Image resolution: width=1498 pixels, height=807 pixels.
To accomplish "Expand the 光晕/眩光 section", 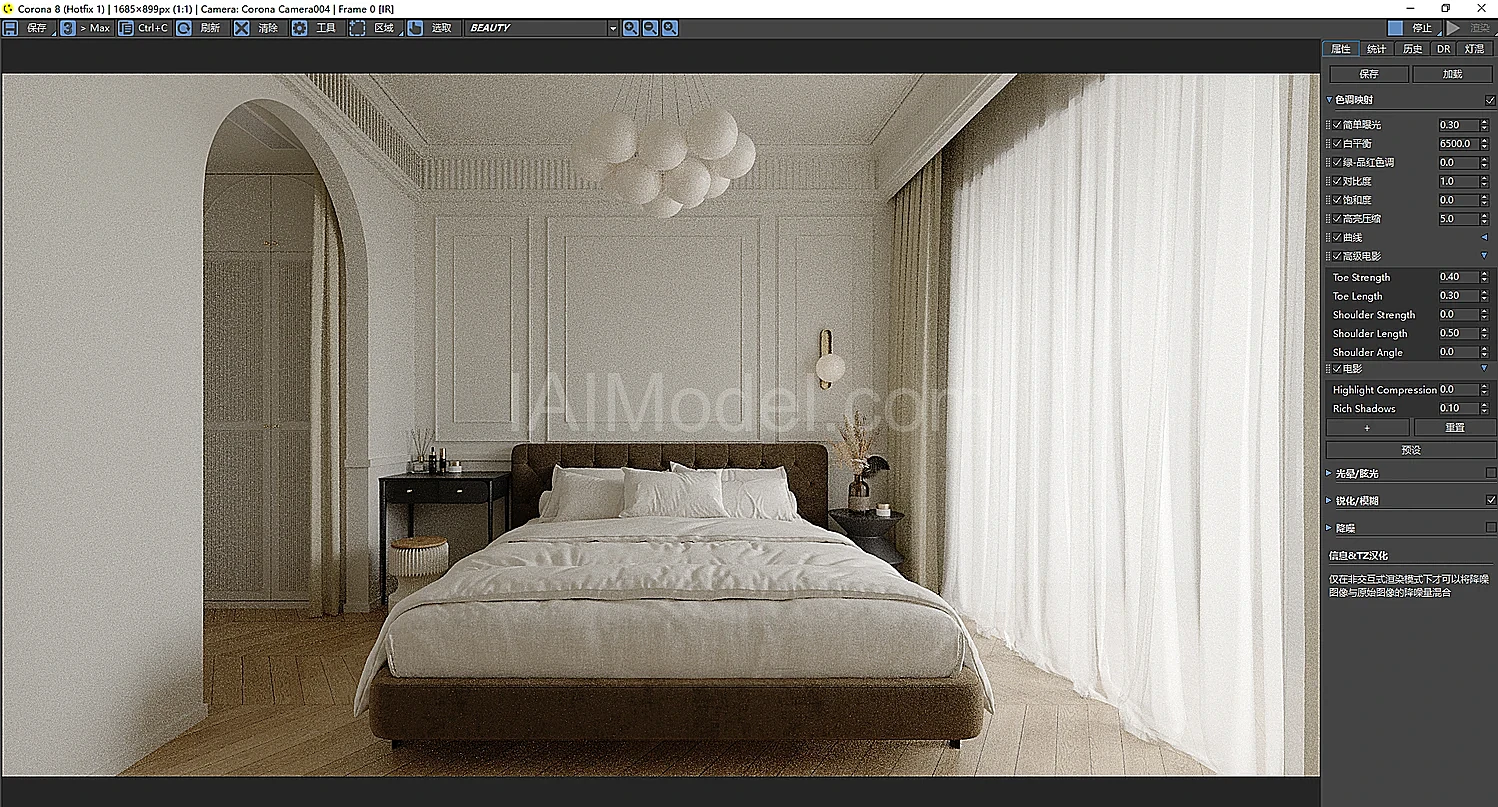I will 1329,473.
